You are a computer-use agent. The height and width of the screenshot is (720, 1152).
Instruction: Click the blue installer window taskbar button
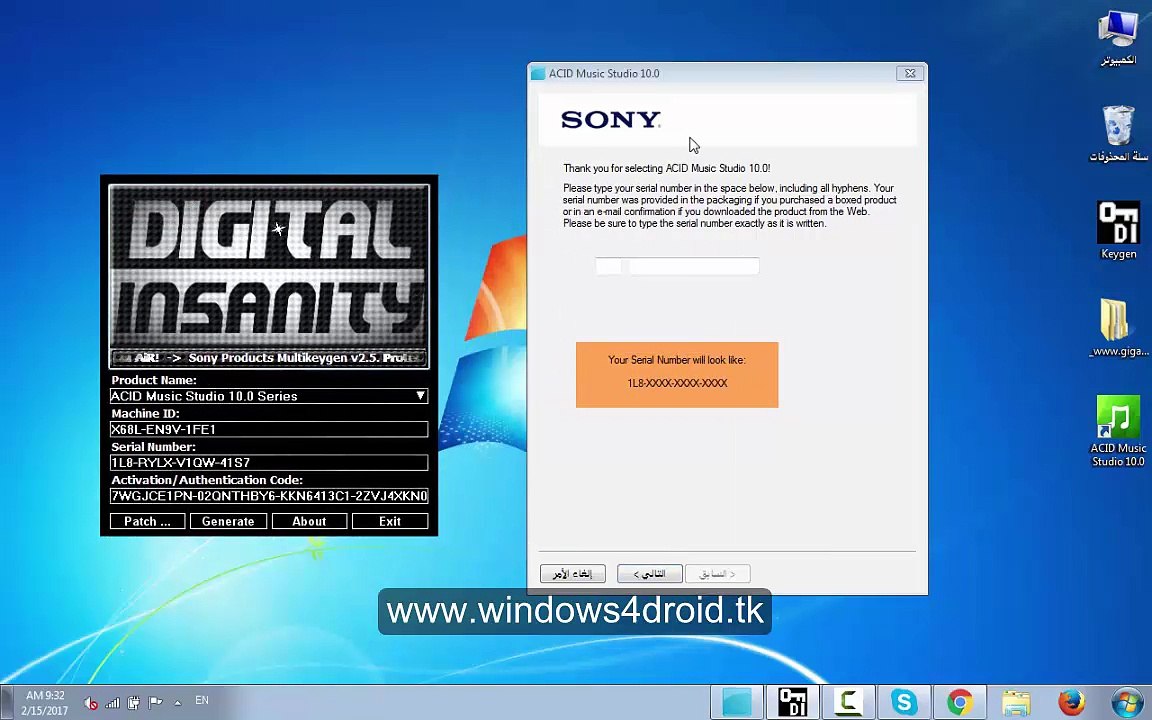[x=737, y=702]
